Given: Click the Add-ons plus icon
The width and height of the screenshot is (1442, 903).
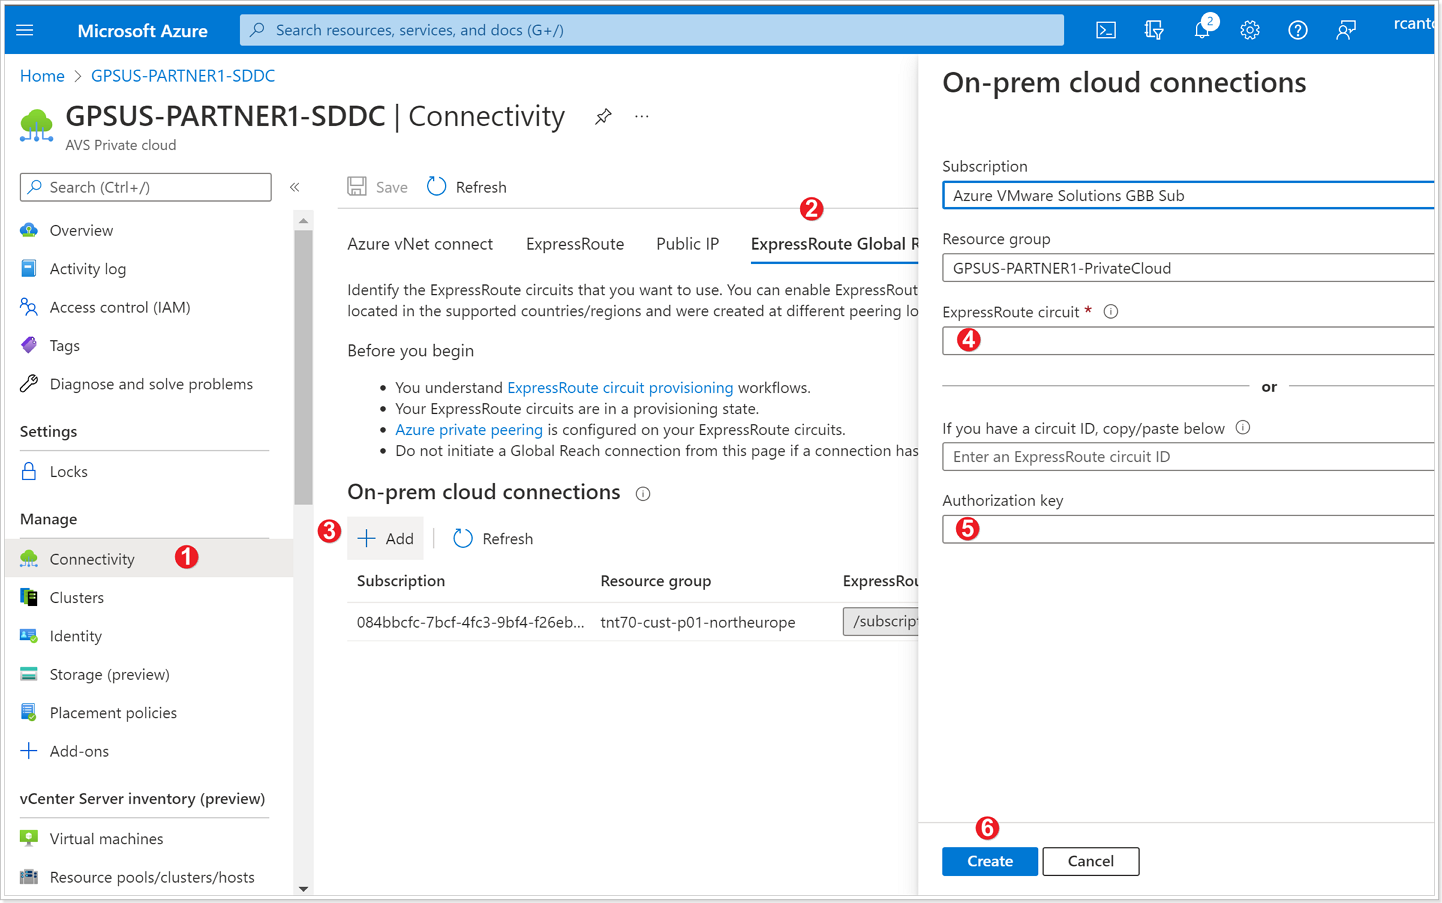Looking at the screenshot, I should 29,751.
